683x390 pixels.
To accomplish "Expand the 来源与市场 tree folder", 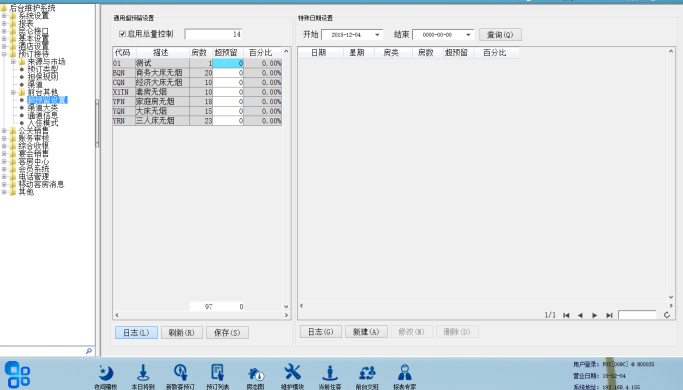I will click(x=13, y=61).
